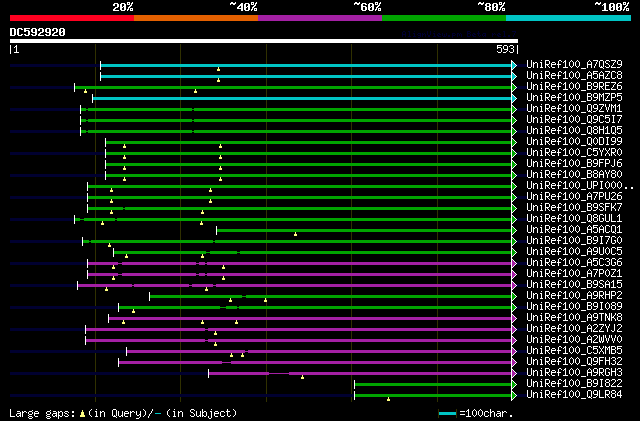The image size is (640, 421).
Task: Click the UniRef100_Q9LR84 text
Action: (574, 395)
